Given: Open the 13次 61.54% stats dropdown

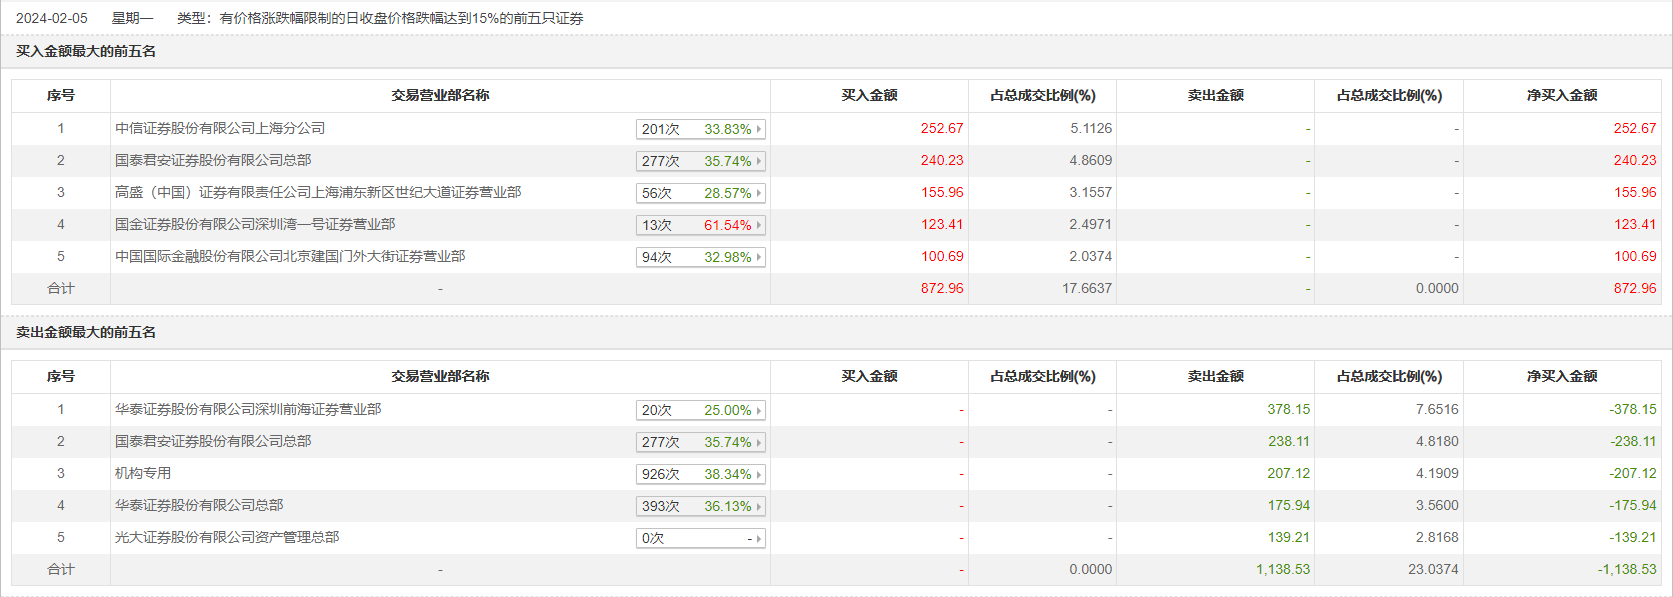Looking at the screenshot, I should (x=700, y=225).
